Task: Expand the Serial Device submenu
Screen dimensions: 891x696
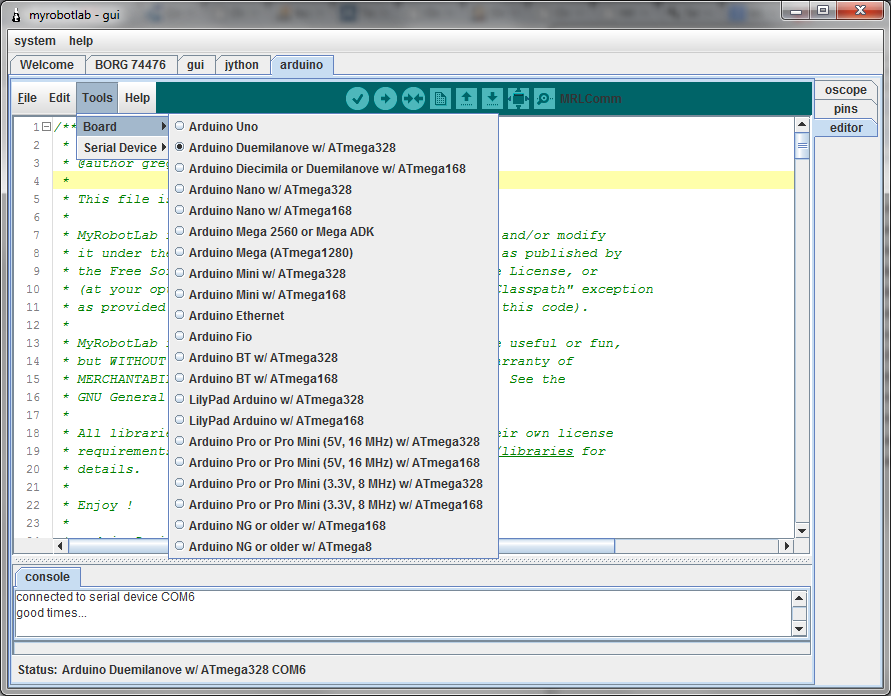Action: click(123, 148)
